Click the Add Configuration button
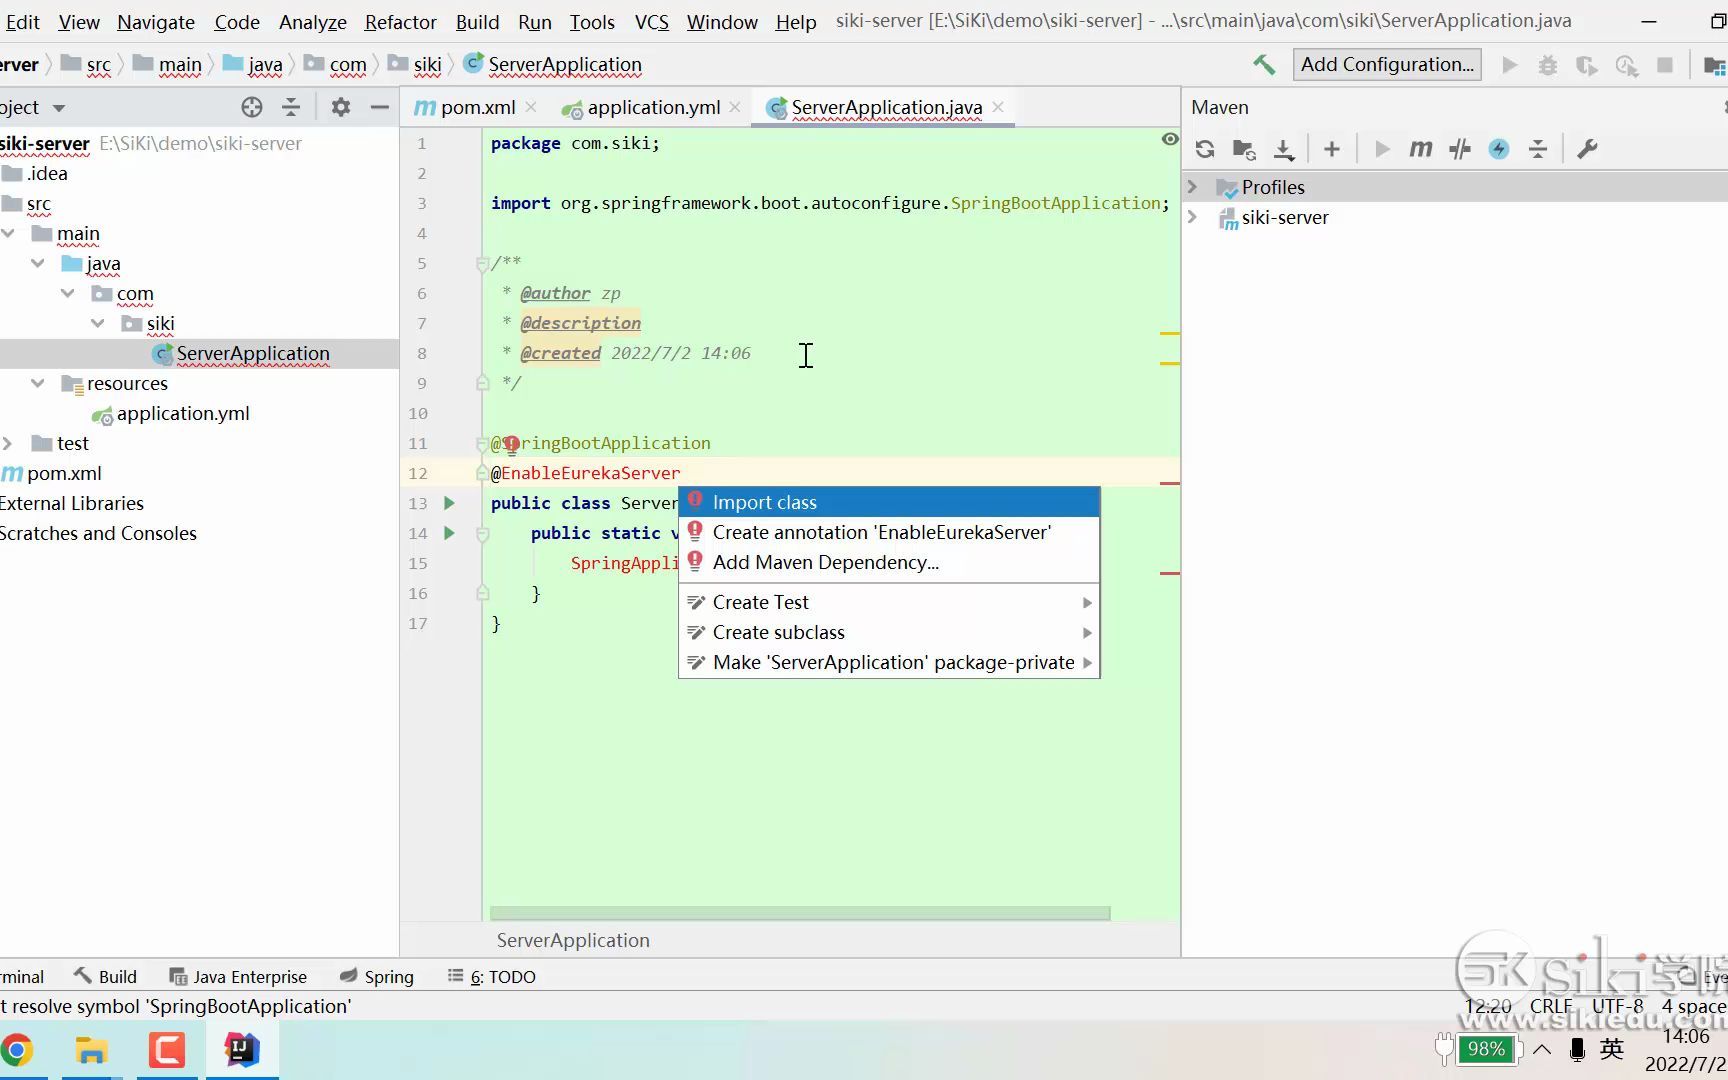The width and height of the screenshot is (1728, 1080). (x=1387, y=65)
